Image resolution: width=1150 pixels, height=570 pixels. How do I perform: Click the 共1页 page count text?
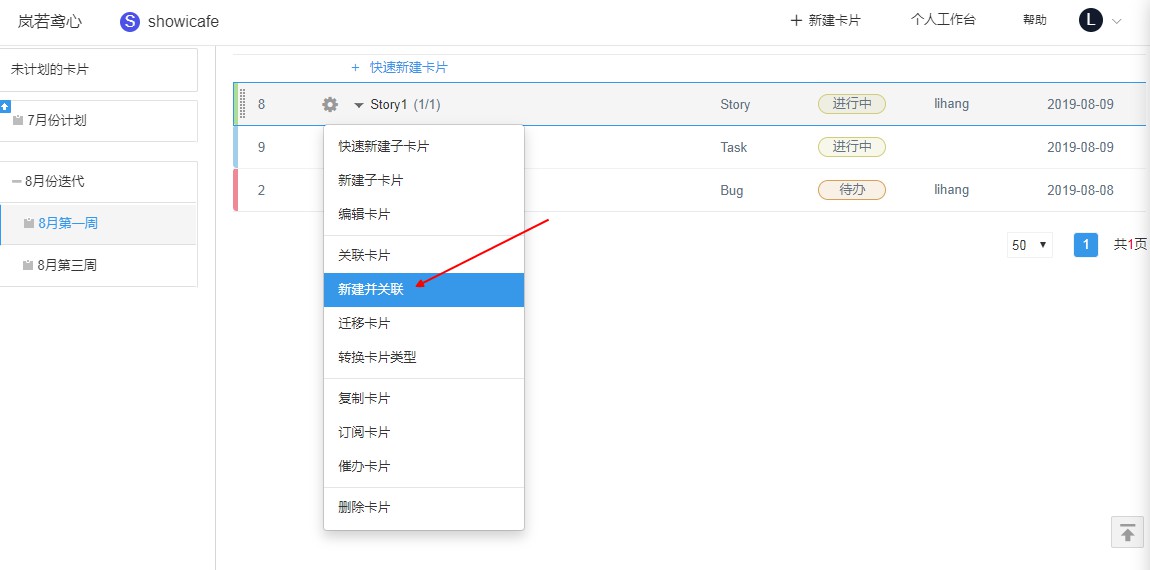[1130, 245]
